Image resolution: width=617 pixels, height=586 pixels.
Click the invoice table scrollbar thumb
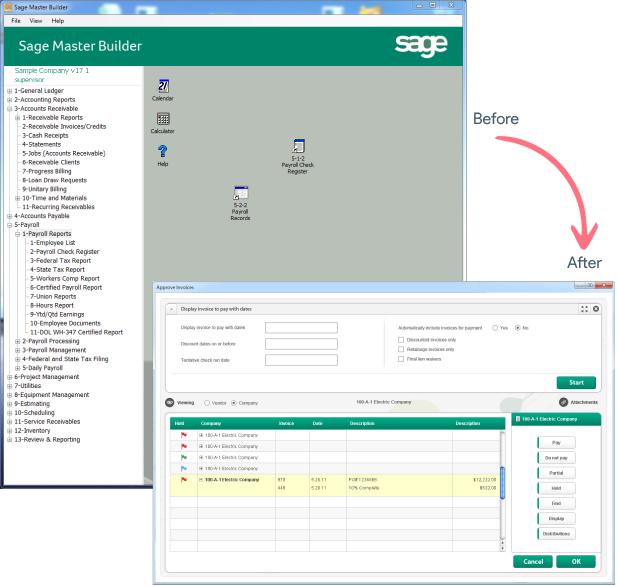click(x=502, y=483)
